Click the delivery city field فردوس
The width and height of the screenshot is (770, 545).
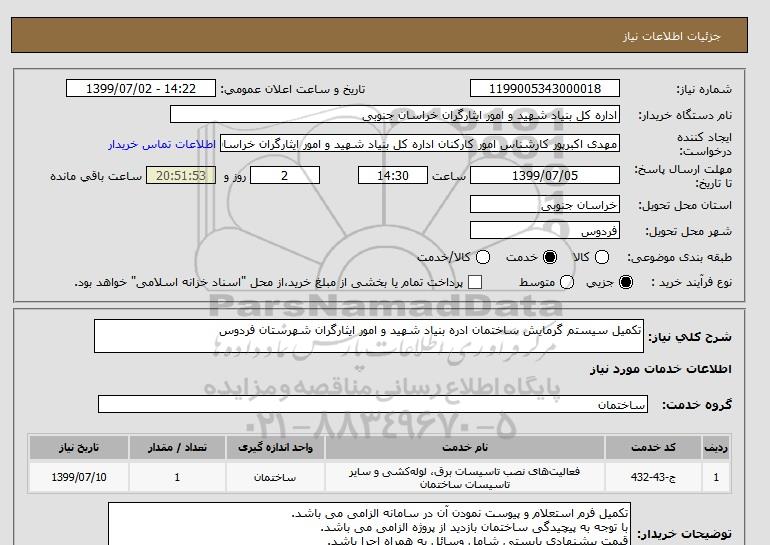click(x=545, y=230)
